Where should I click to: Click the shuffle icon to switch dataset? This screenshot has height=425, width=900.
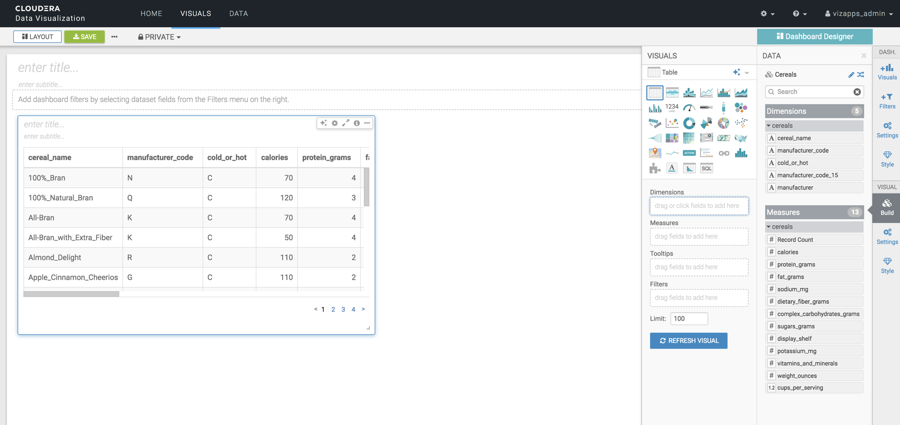[861, 75]
